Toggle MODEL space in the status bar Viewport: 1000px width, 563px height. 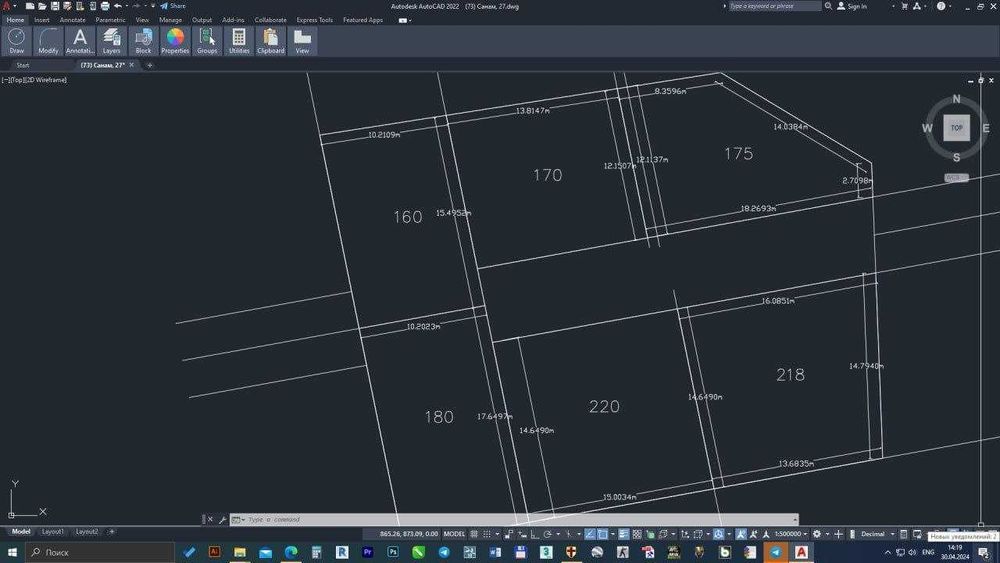pyautogui.click(x=454, y=534)
